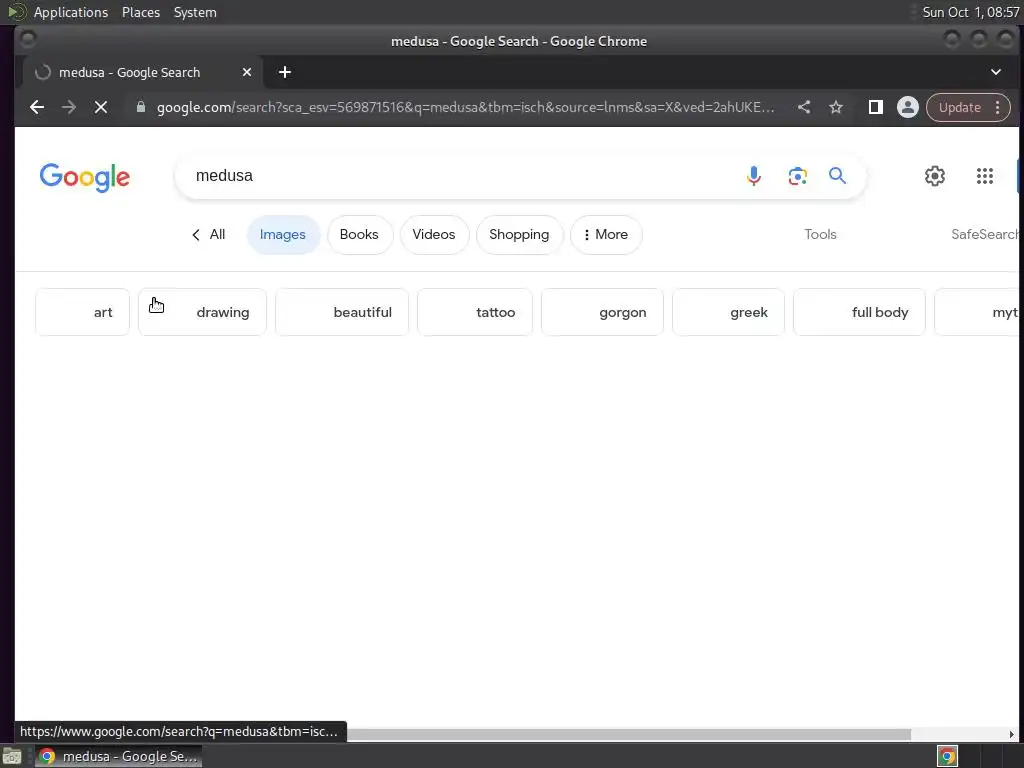The image size is (1024, 768).
Task: Click the magnifying glass search button
Action: pyautogui.click(x=837, y=176)
